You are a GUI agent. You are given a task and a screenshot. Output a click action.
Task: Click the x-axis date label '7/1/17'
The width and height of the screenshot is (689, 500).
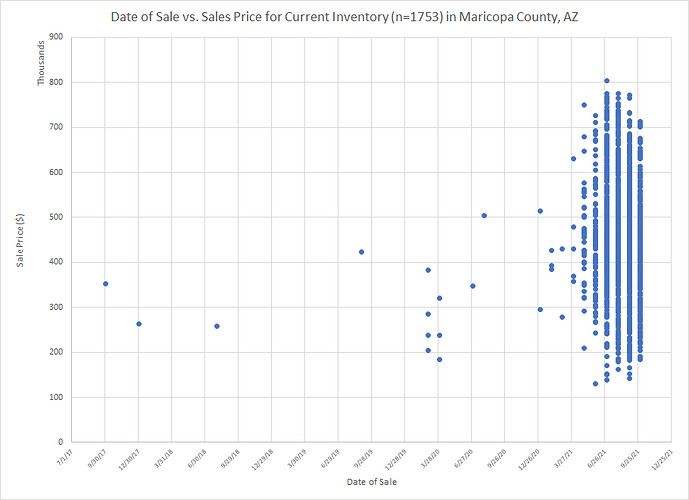pos(65,456)
